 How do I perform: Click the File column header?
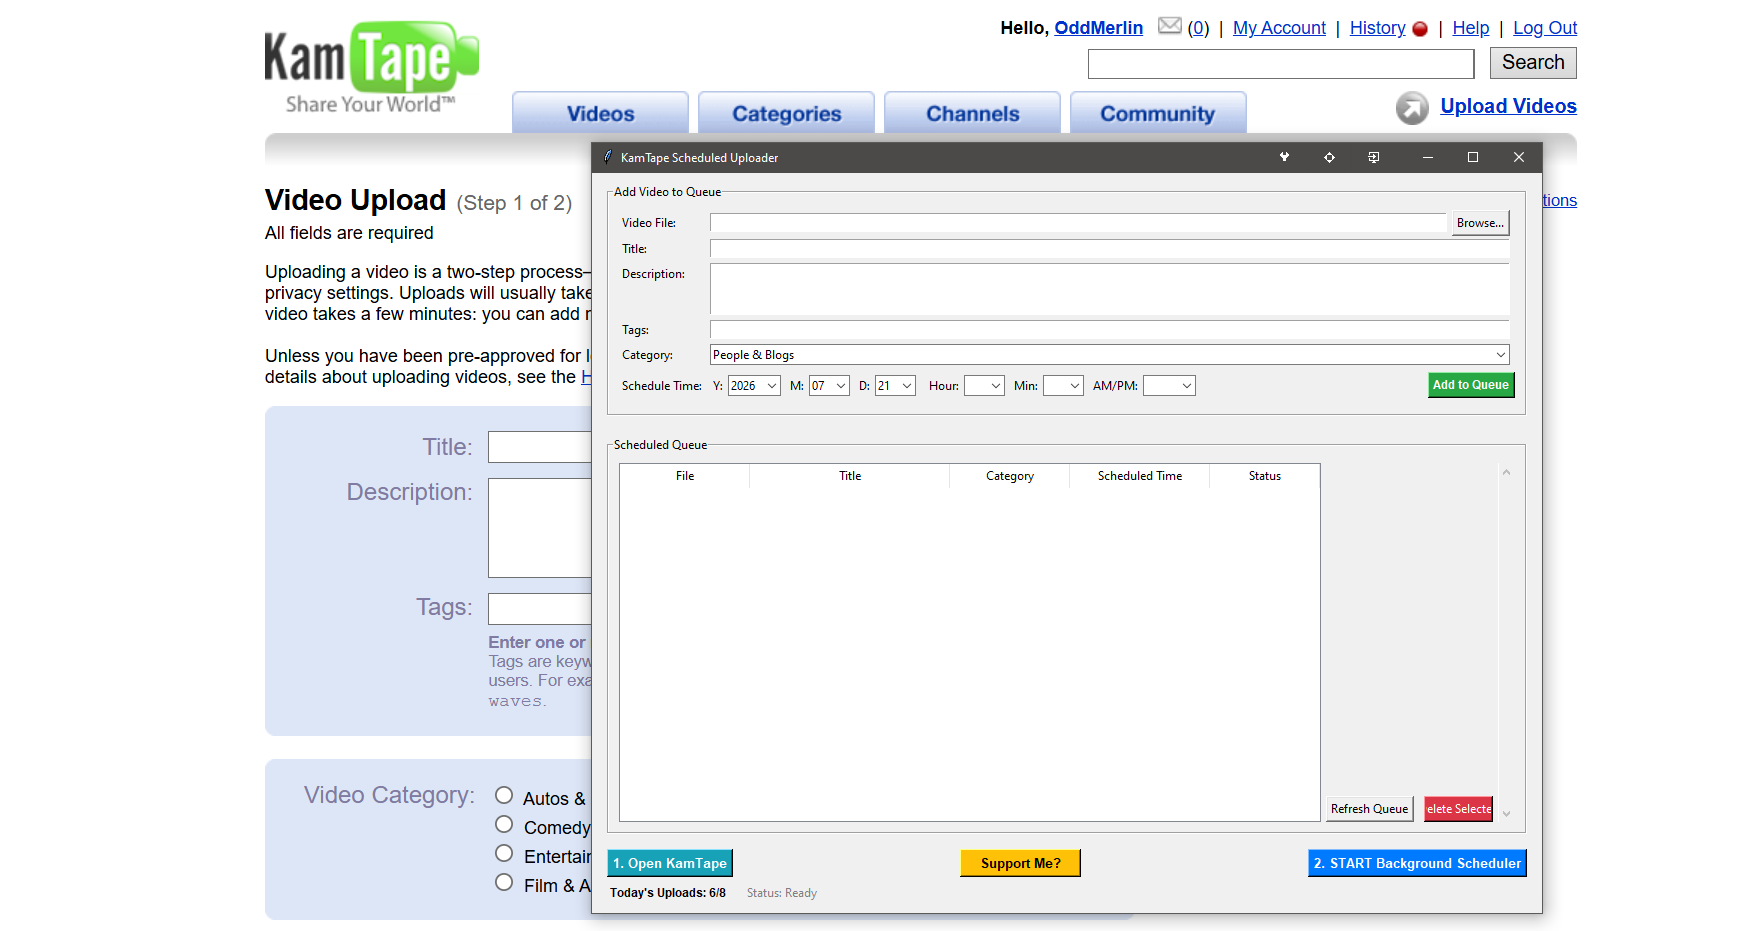click(x=685, y=476)
